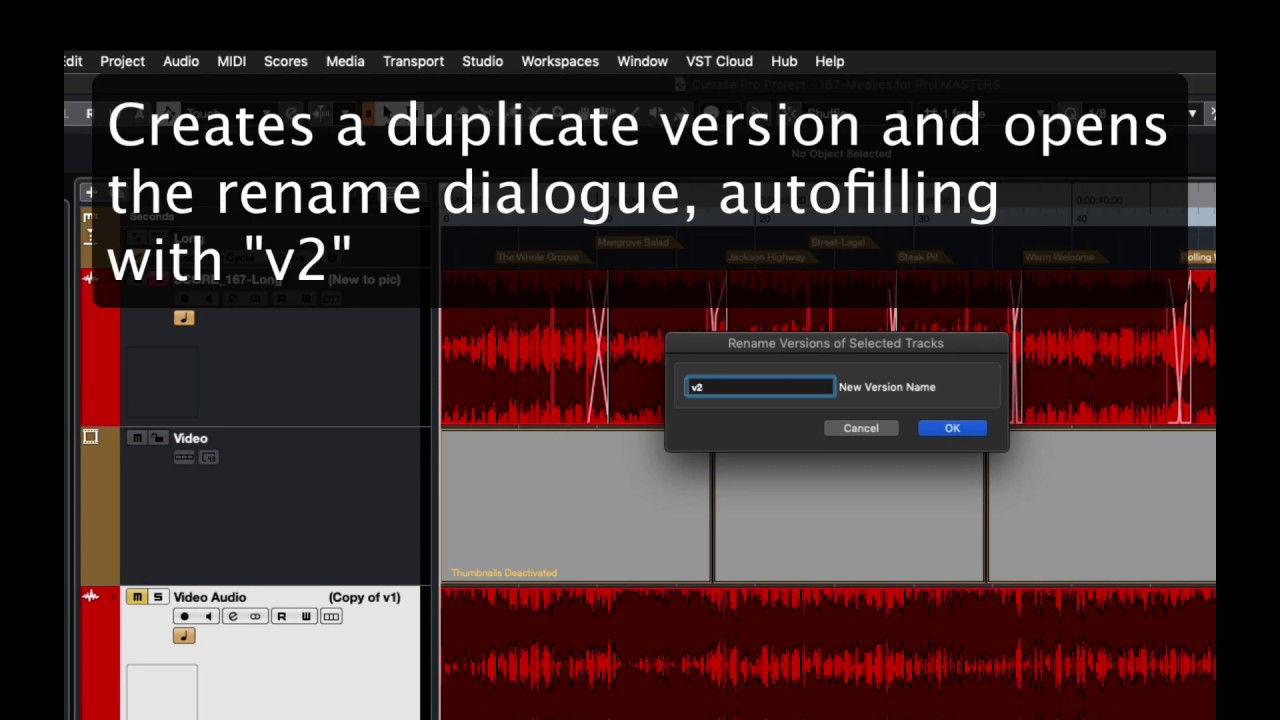Screen dimensions: 1280x720
Task: Select the audio event on Video Audio track
Action: (828, 654)
